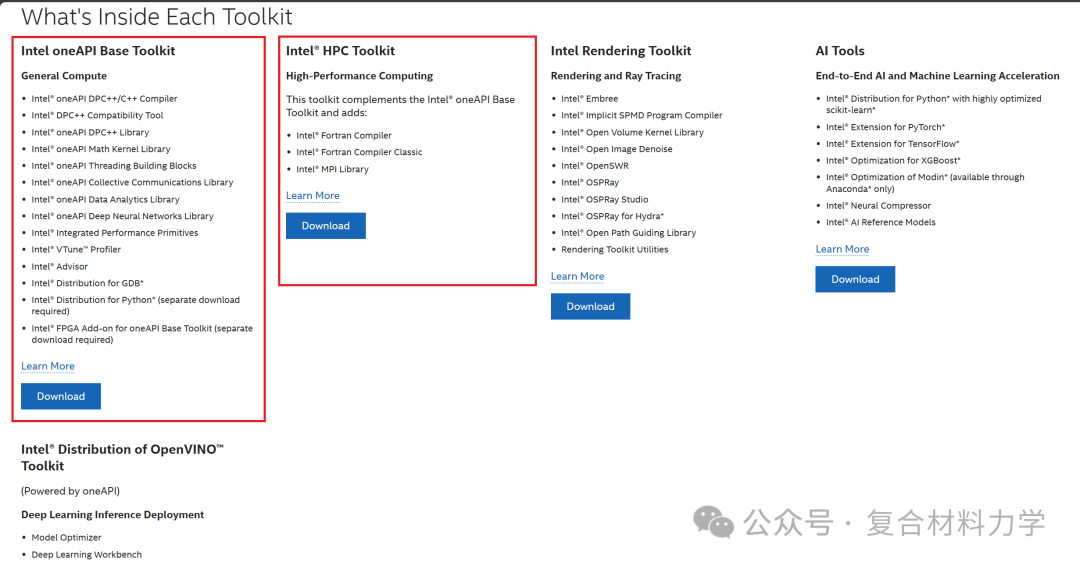The image size is (1080, 566).
Task: Click 'Intel oneAPI Math Kernel Library' item
Action: (101, 149)
